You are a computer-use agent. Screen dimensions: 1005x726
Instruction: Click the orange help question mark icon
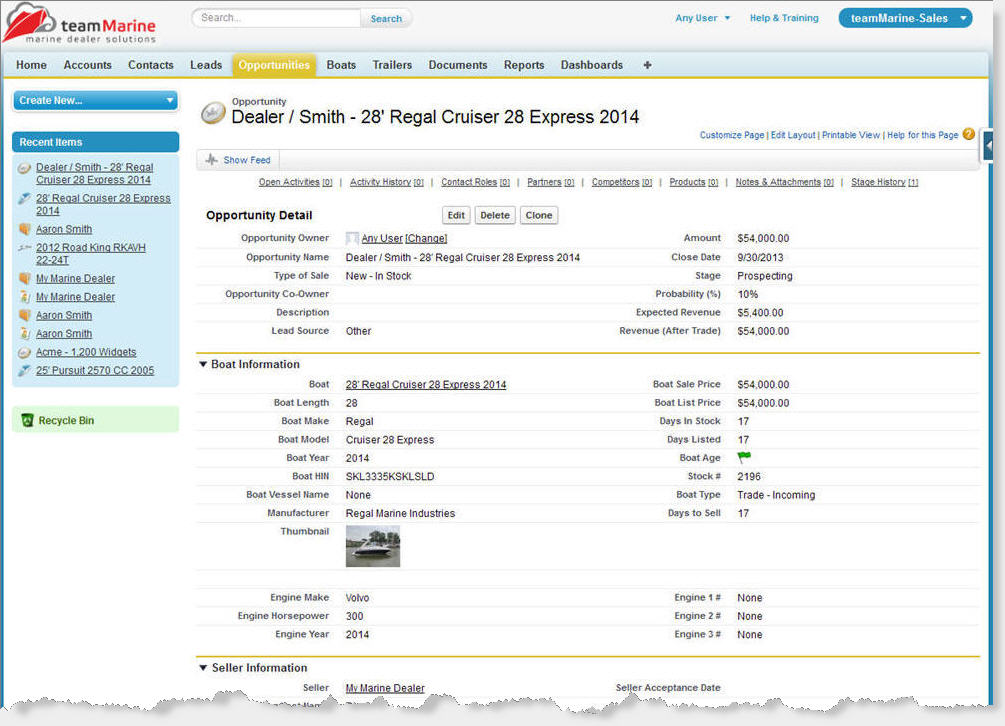[968, 134]
